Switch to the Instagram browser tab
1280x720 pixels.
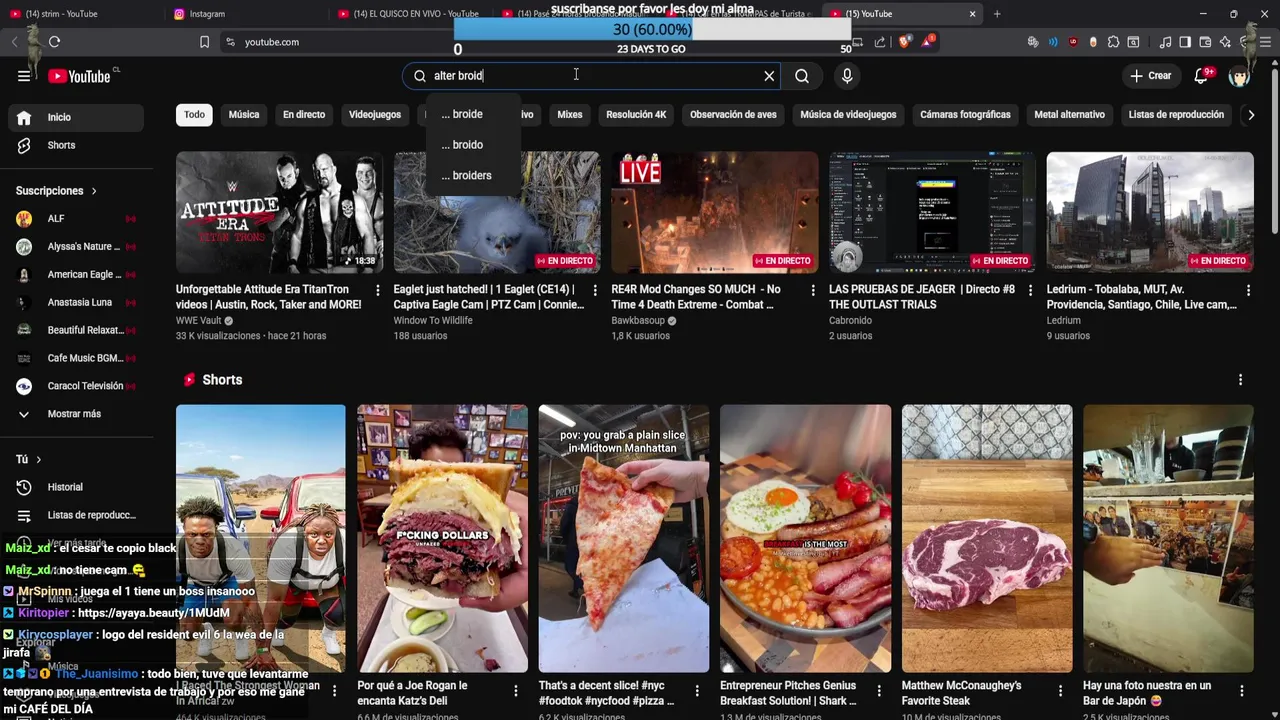point(245,14)
